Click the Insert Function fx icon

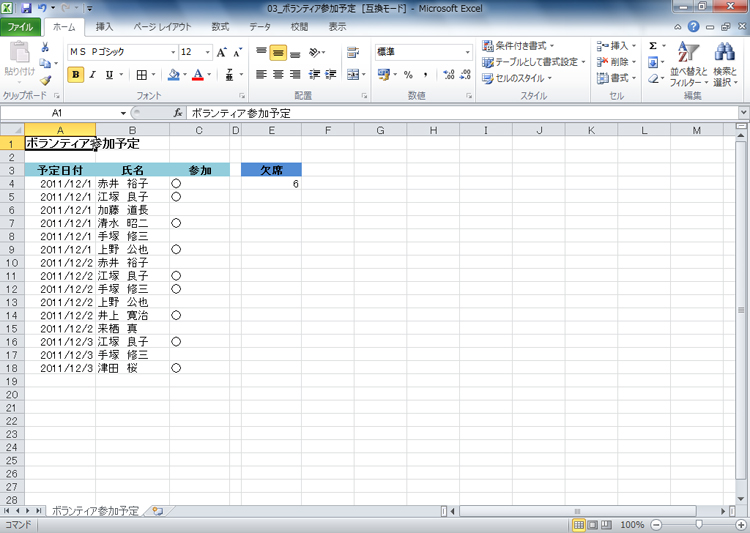pos(178,113)
